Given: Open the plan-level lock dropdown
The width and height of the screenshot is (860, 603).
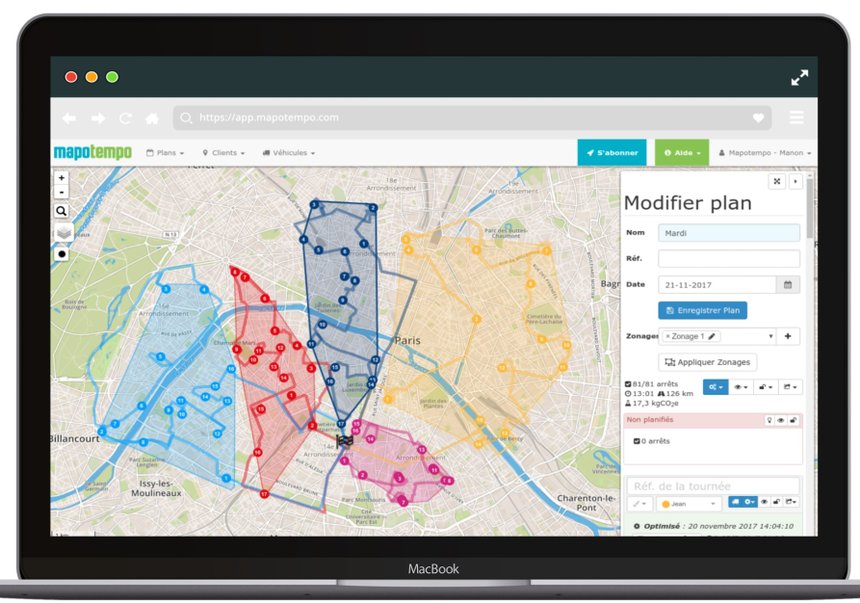Looking at the screenshot, I should point(766,387).
